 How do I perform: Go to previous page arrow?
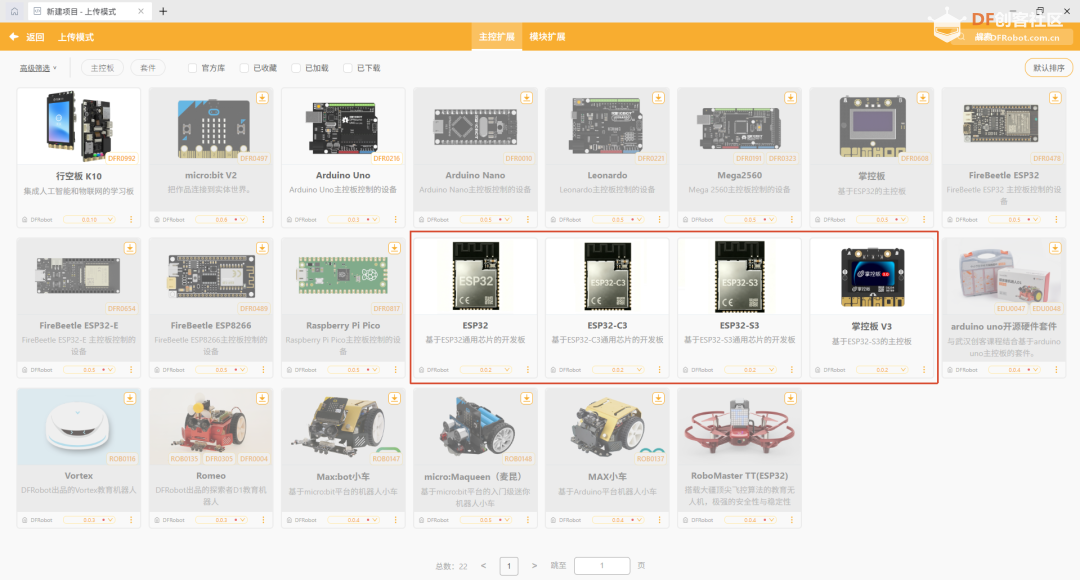484,566
